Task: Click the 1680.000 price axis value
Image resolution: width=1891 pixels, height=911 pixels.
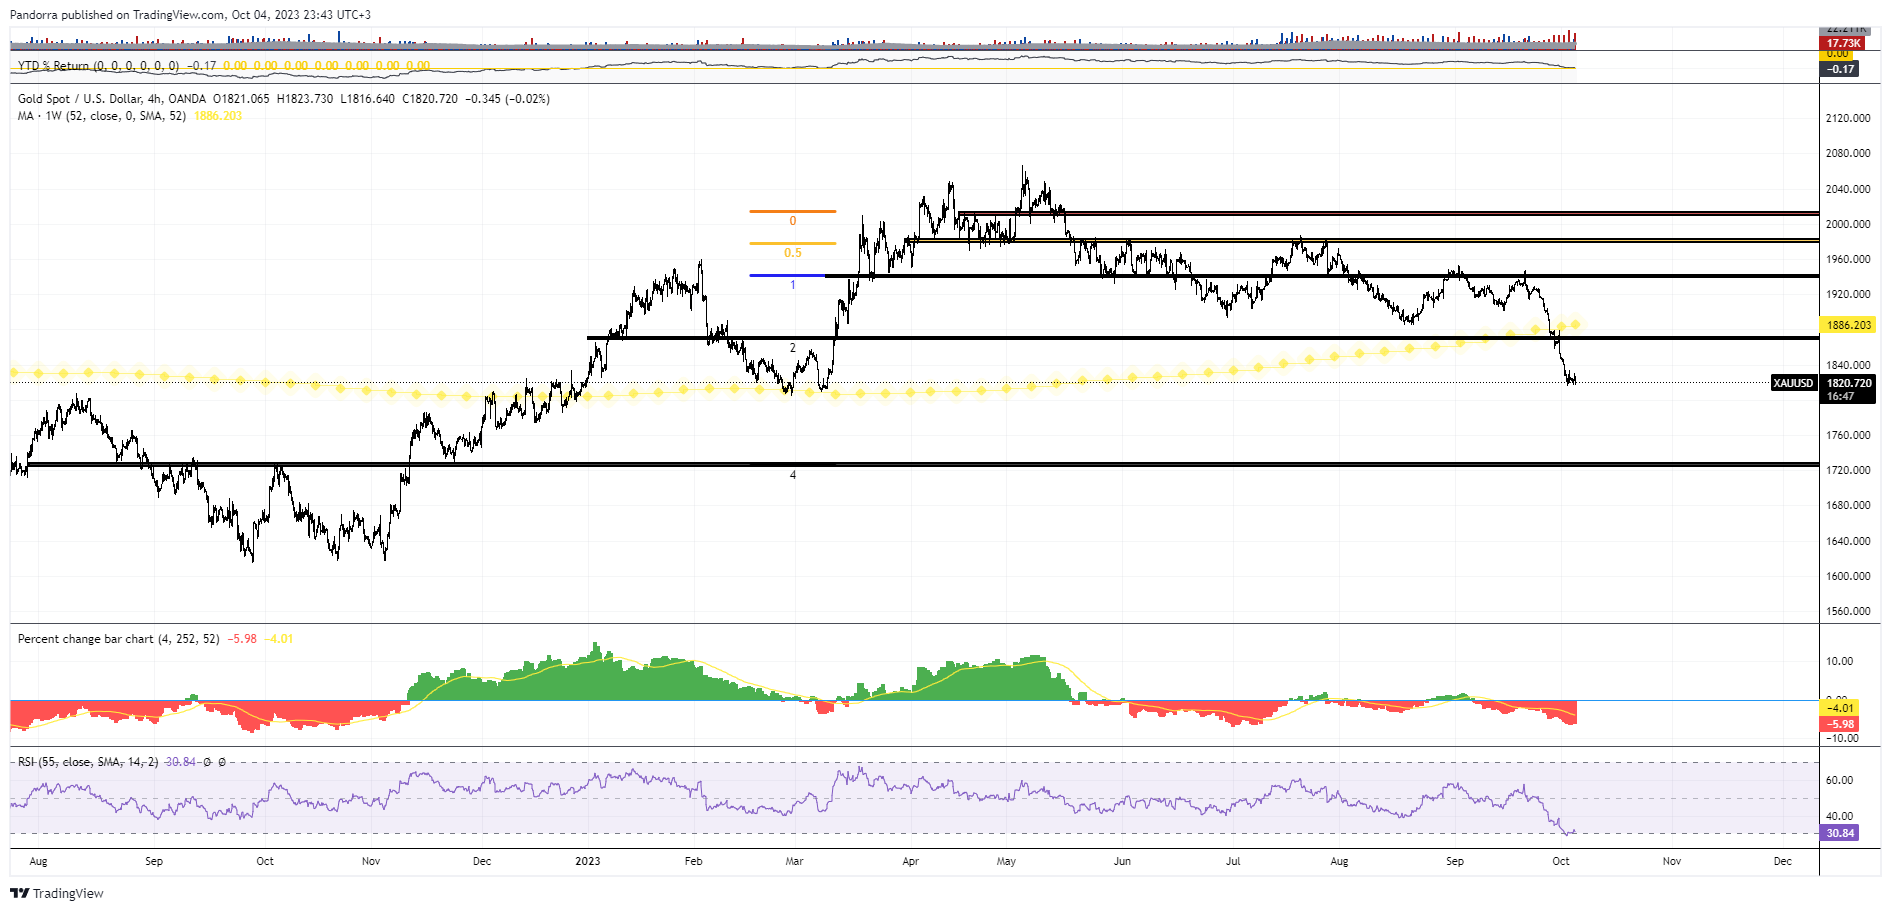Action: pyautogui.click(x=1848, y=505)
